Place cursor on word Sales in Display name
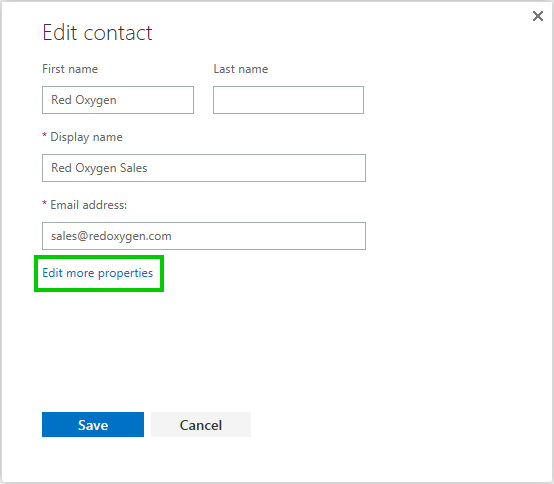This screenshot has height=484, width=554. click(133, 168)
